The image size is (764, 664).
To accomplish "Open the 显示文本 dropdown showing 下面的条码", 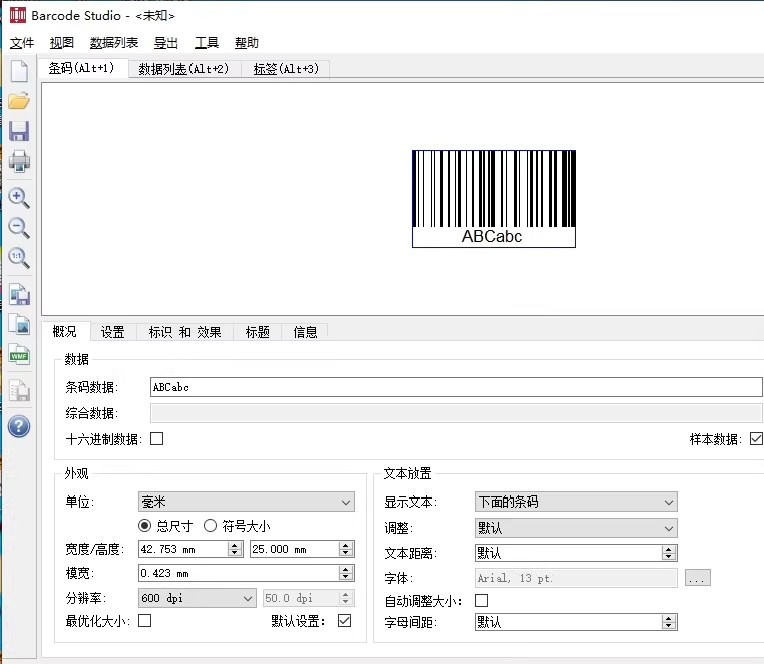I will click(576, 502).
